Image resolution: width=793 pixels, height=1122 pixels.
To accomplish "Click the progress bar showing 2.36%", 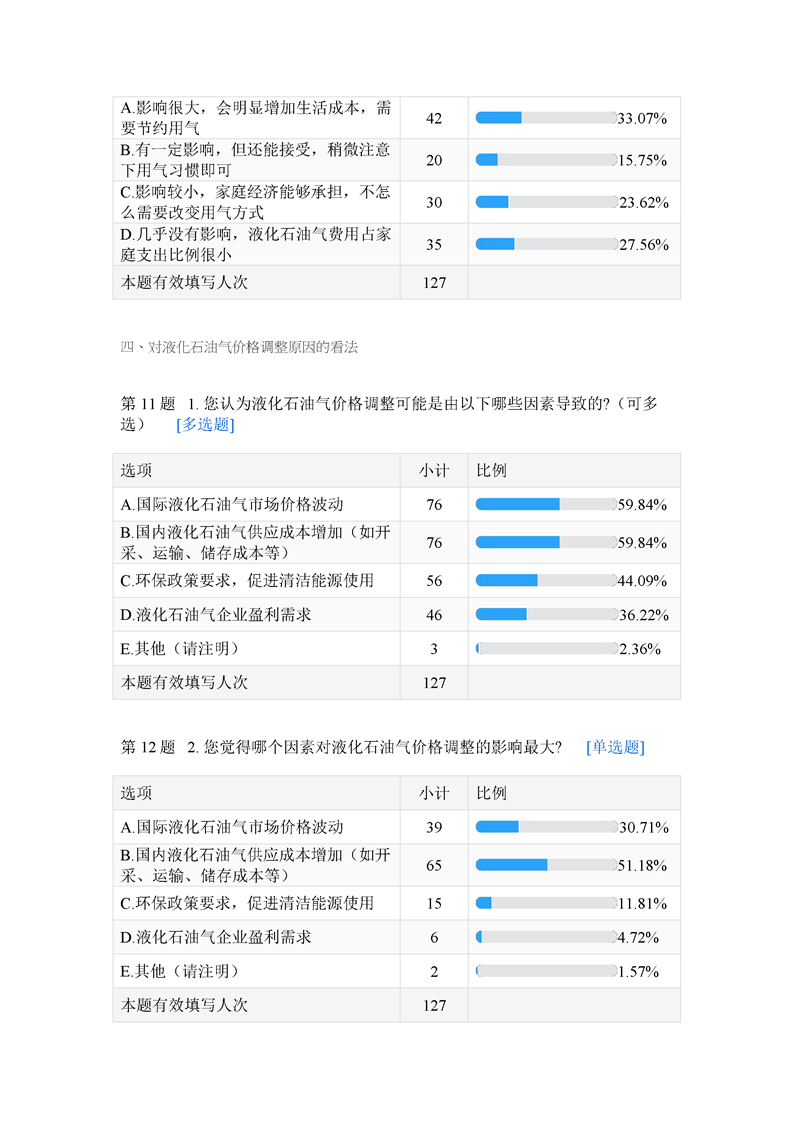I will [546, 649].
